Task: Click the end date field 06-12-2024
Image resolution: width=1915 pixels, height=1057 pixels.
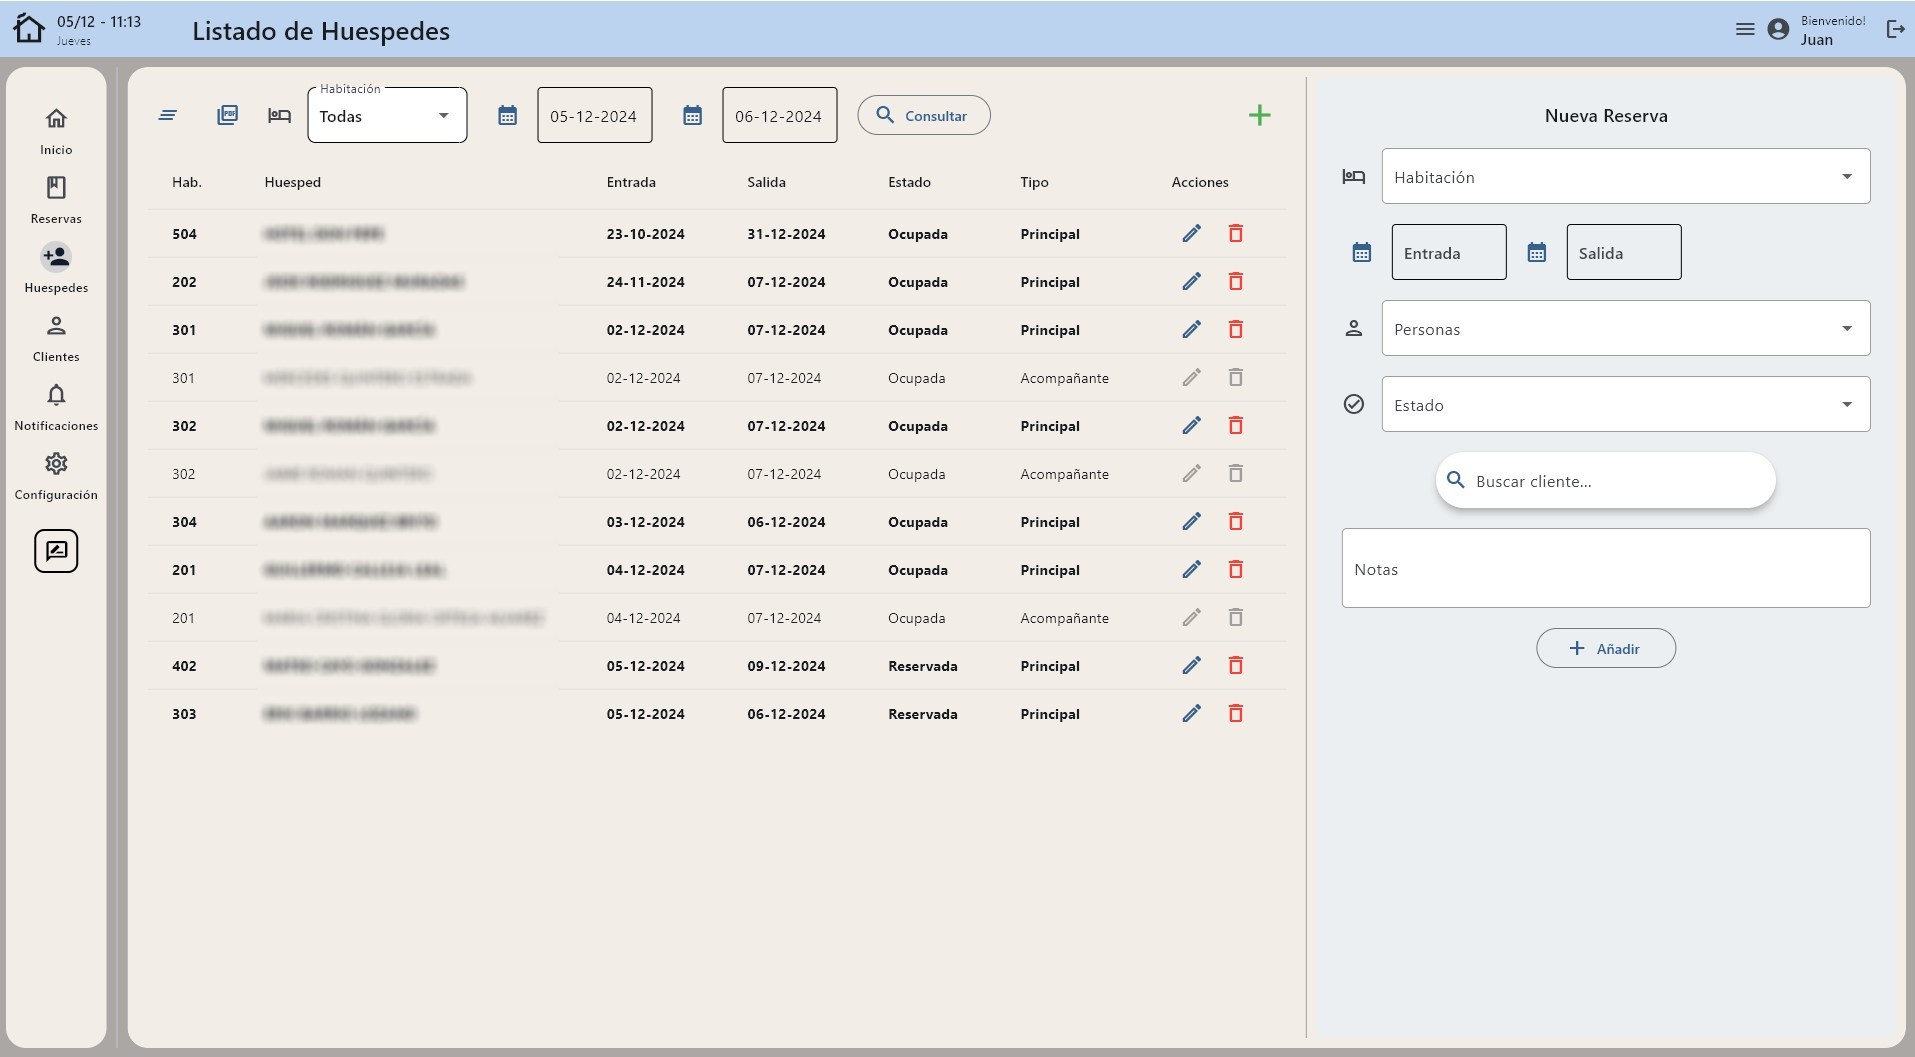Action: (x=780, y=115)
